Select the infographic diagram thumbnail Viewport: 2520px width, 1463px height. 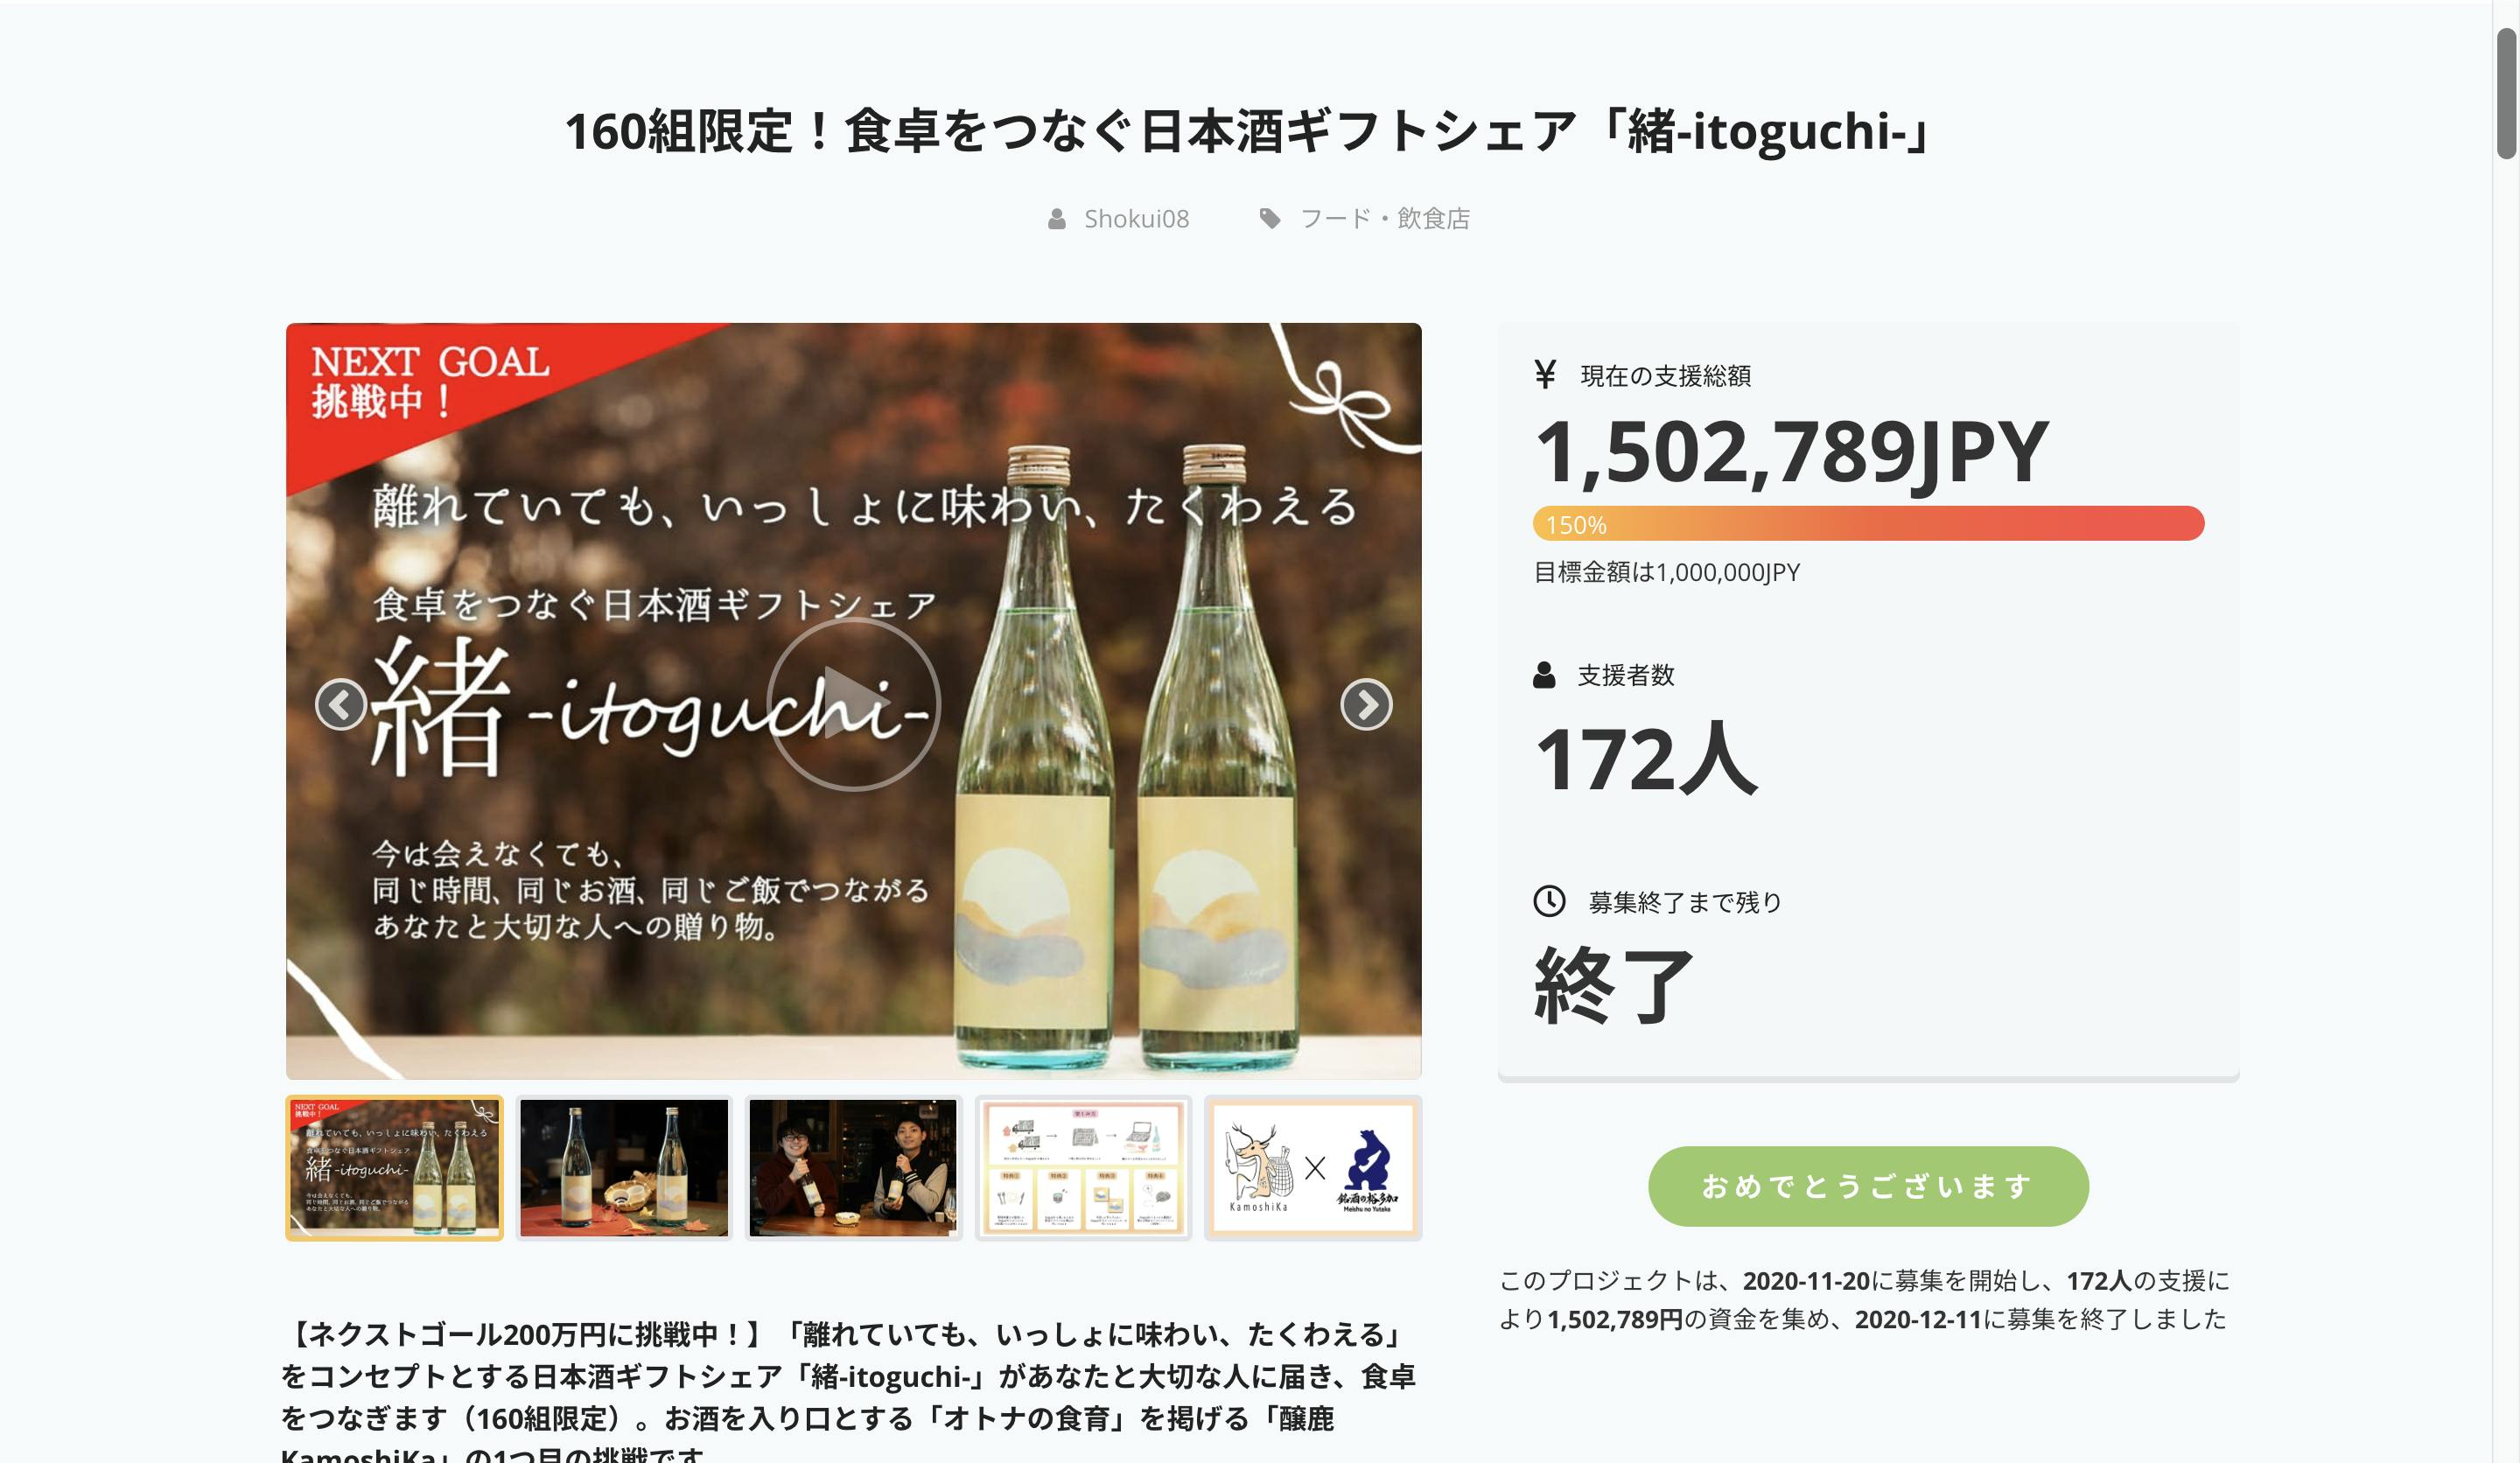coord(1083,1168)
